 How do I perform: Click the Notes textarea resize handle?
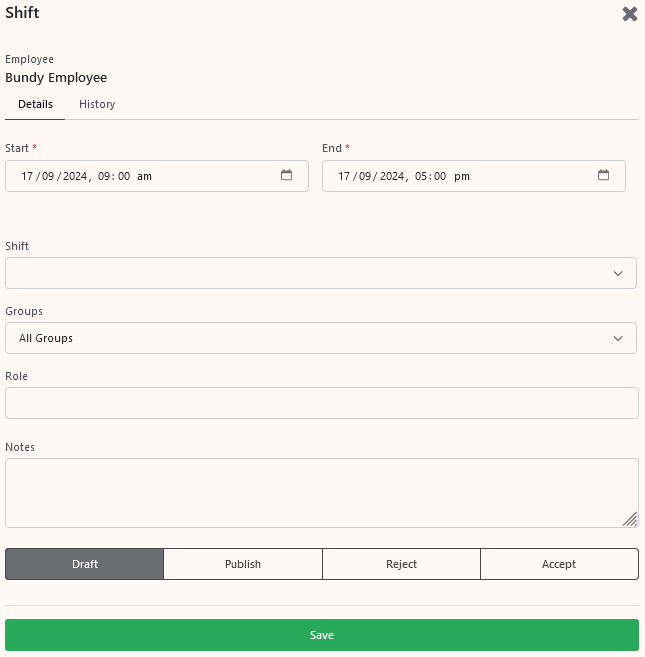[x=630, y=519]
